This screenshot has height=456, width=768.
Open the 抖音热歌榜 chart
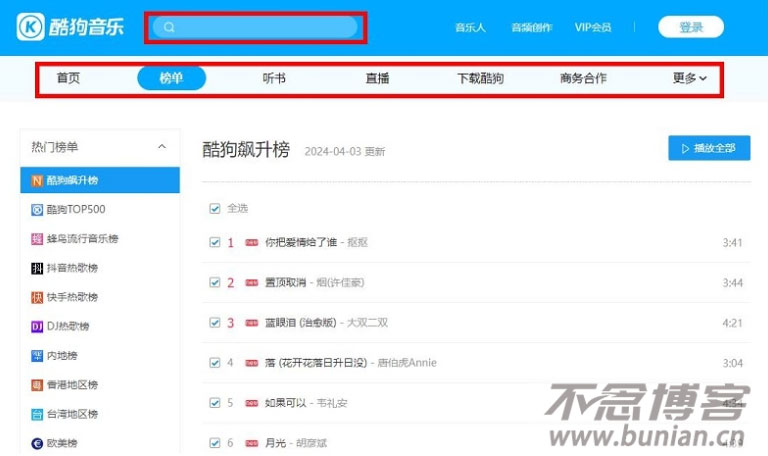click(x=72, y=268)
